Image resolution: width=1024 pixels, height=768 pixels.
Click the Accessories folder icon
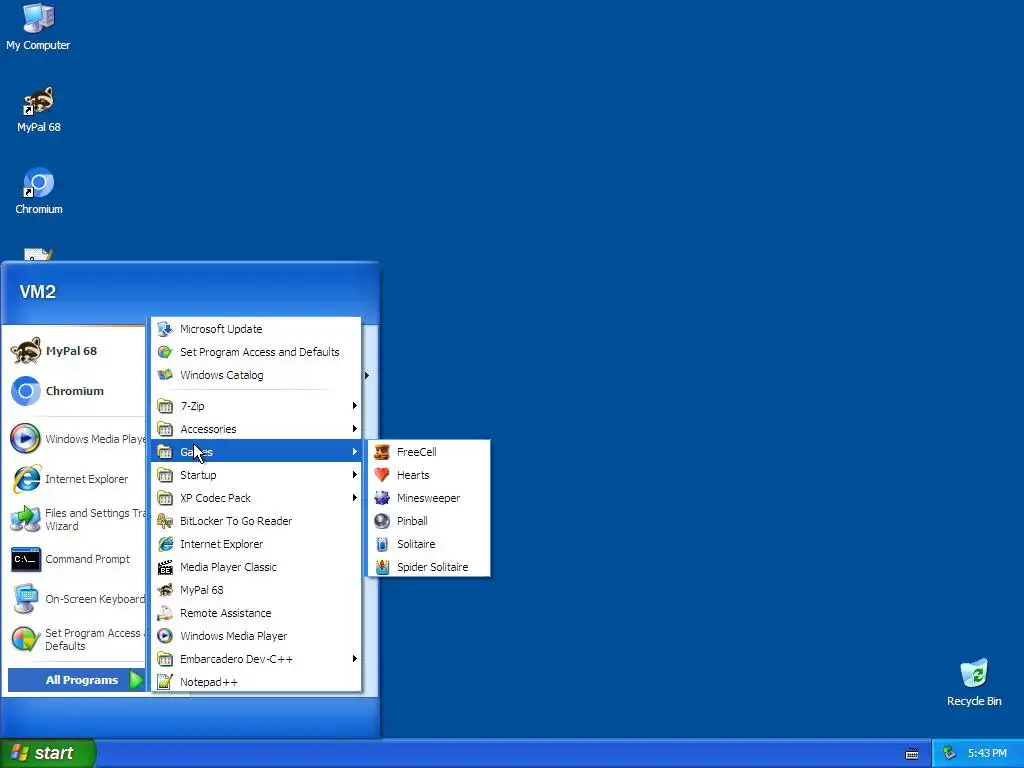click(165, 429)
